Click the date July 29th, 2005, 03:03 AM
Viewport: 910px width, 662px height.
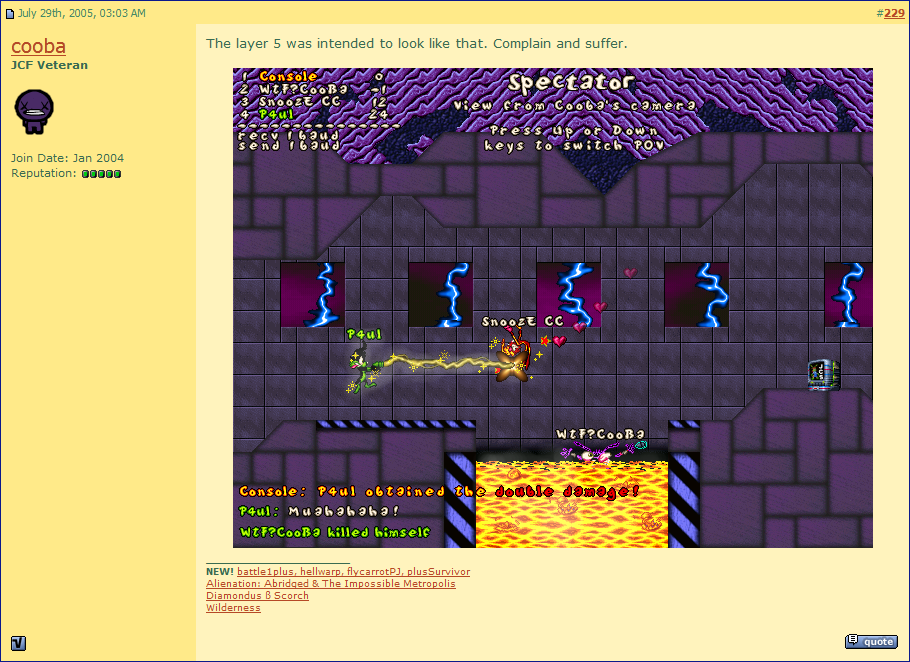82,13
